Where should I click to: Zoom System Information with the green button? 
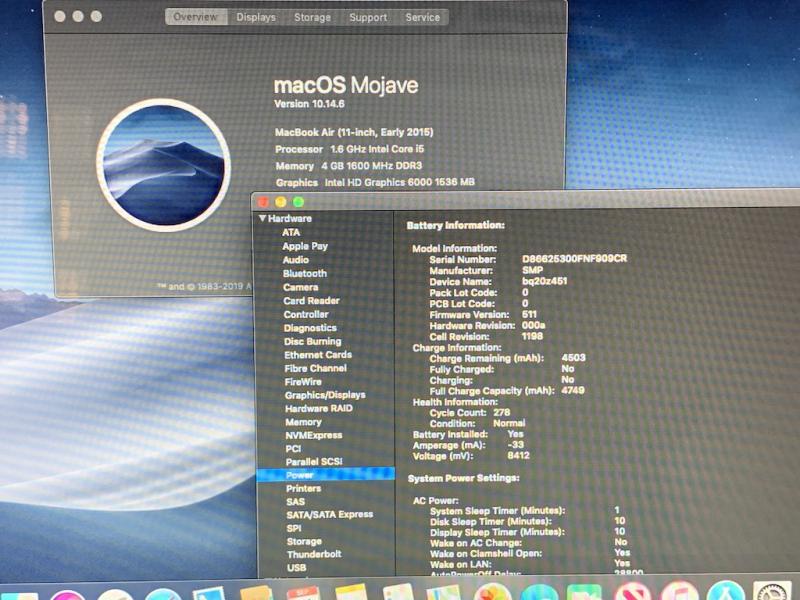tap(298, 202)
